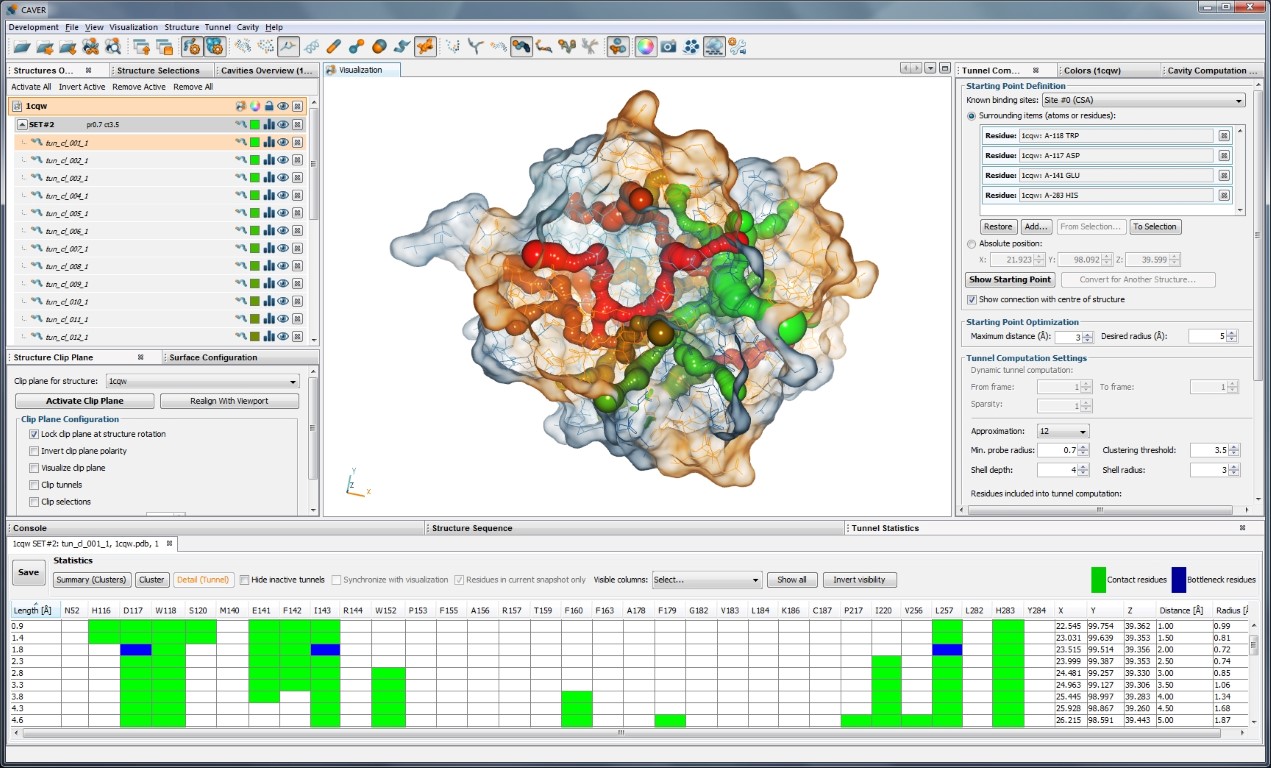Open the Approximation dropdown
Screen dimensions: 1271x768
point(1063,431)
